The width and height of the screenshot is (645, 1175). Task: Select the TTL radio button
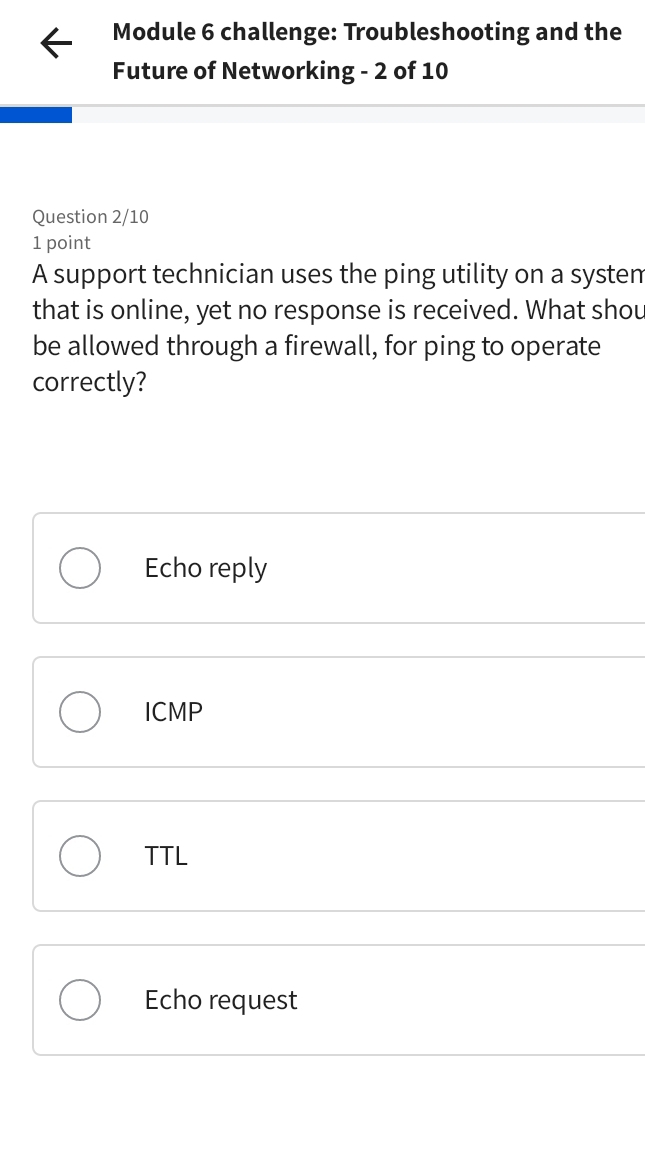tap(80, 855)
